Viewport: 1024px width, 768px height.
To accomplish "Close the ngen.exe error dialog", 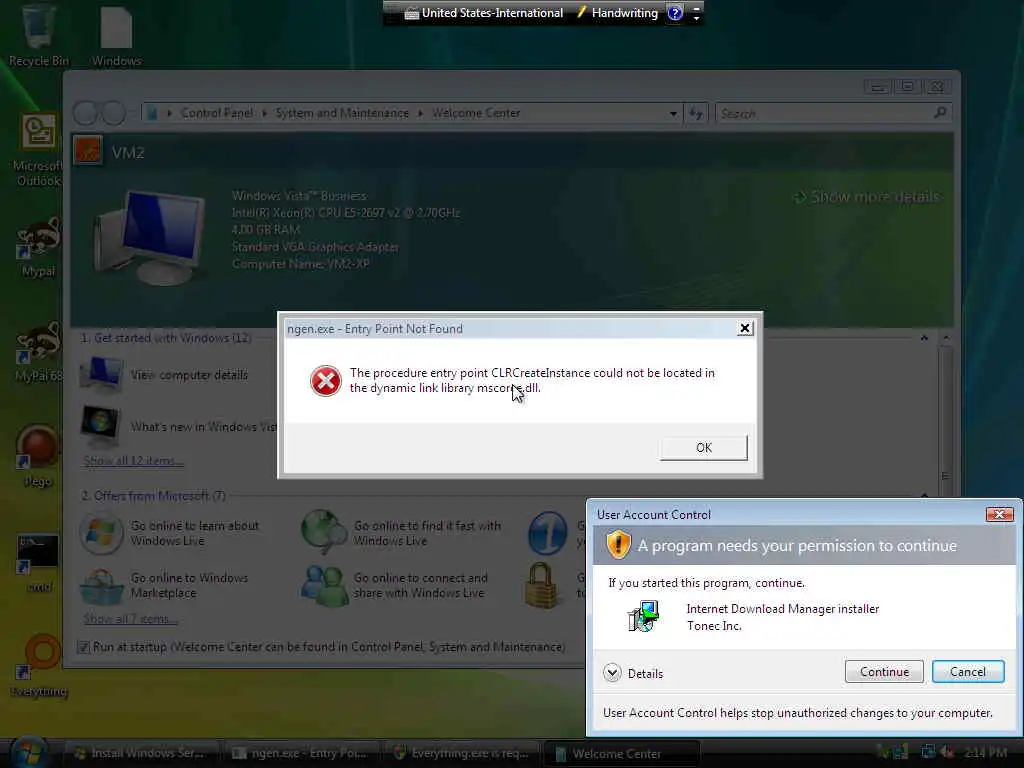I will (744, 328).
